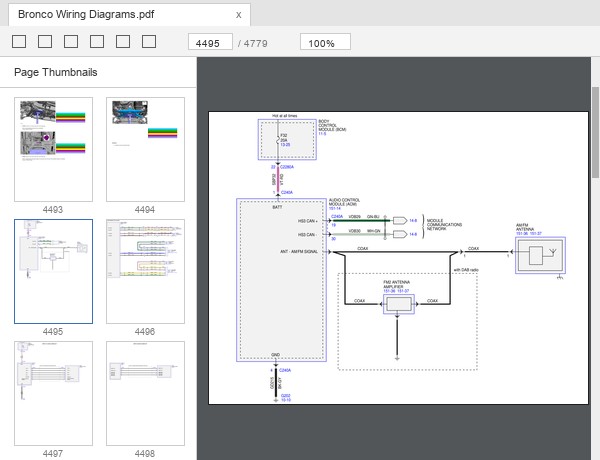Follow the 10-10 link below G202
The image size is (600, 460).
(x=286, y=400)
